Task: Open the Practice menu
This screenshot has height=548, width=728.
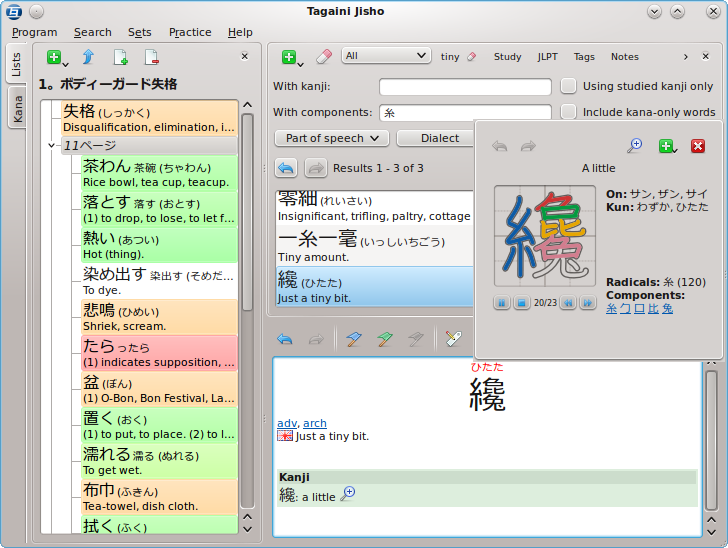Action: [190, 32]
